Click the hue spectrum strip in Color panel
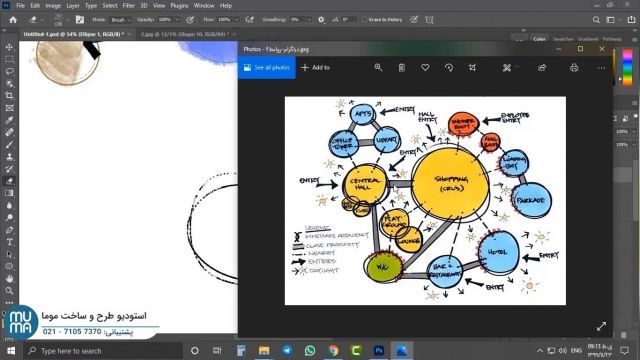The width and height of the screenshot is (640, 360). click(627, 67)
